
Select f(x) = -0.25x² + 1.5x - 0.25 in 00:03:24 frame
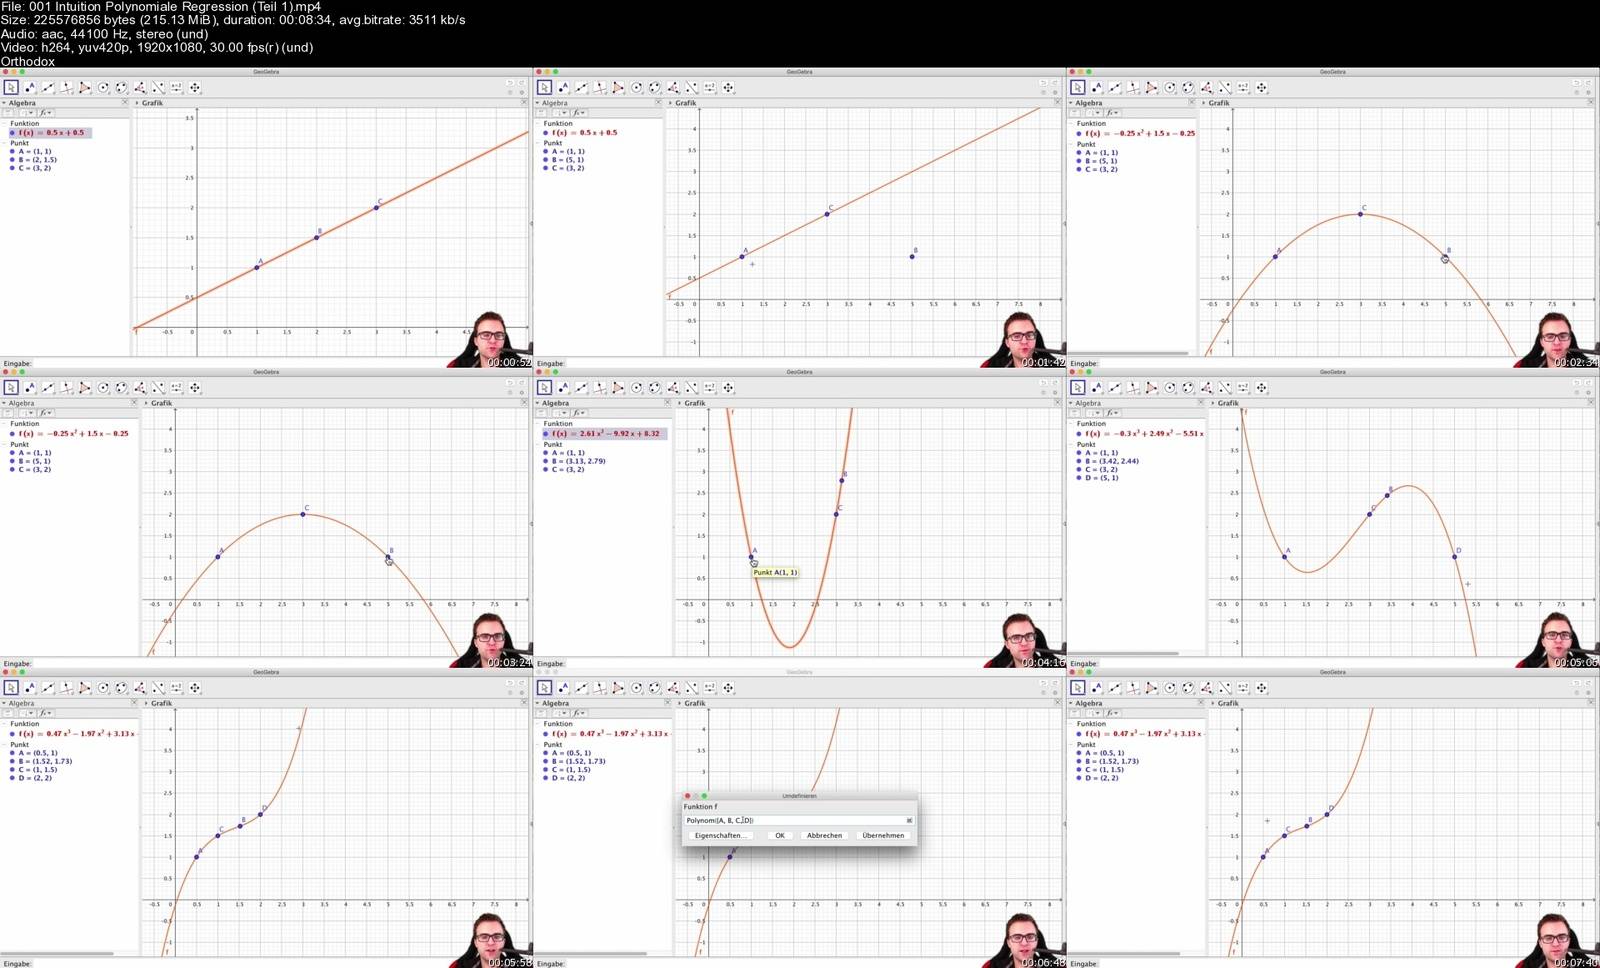pyautogui.click(x=73, y=434)
